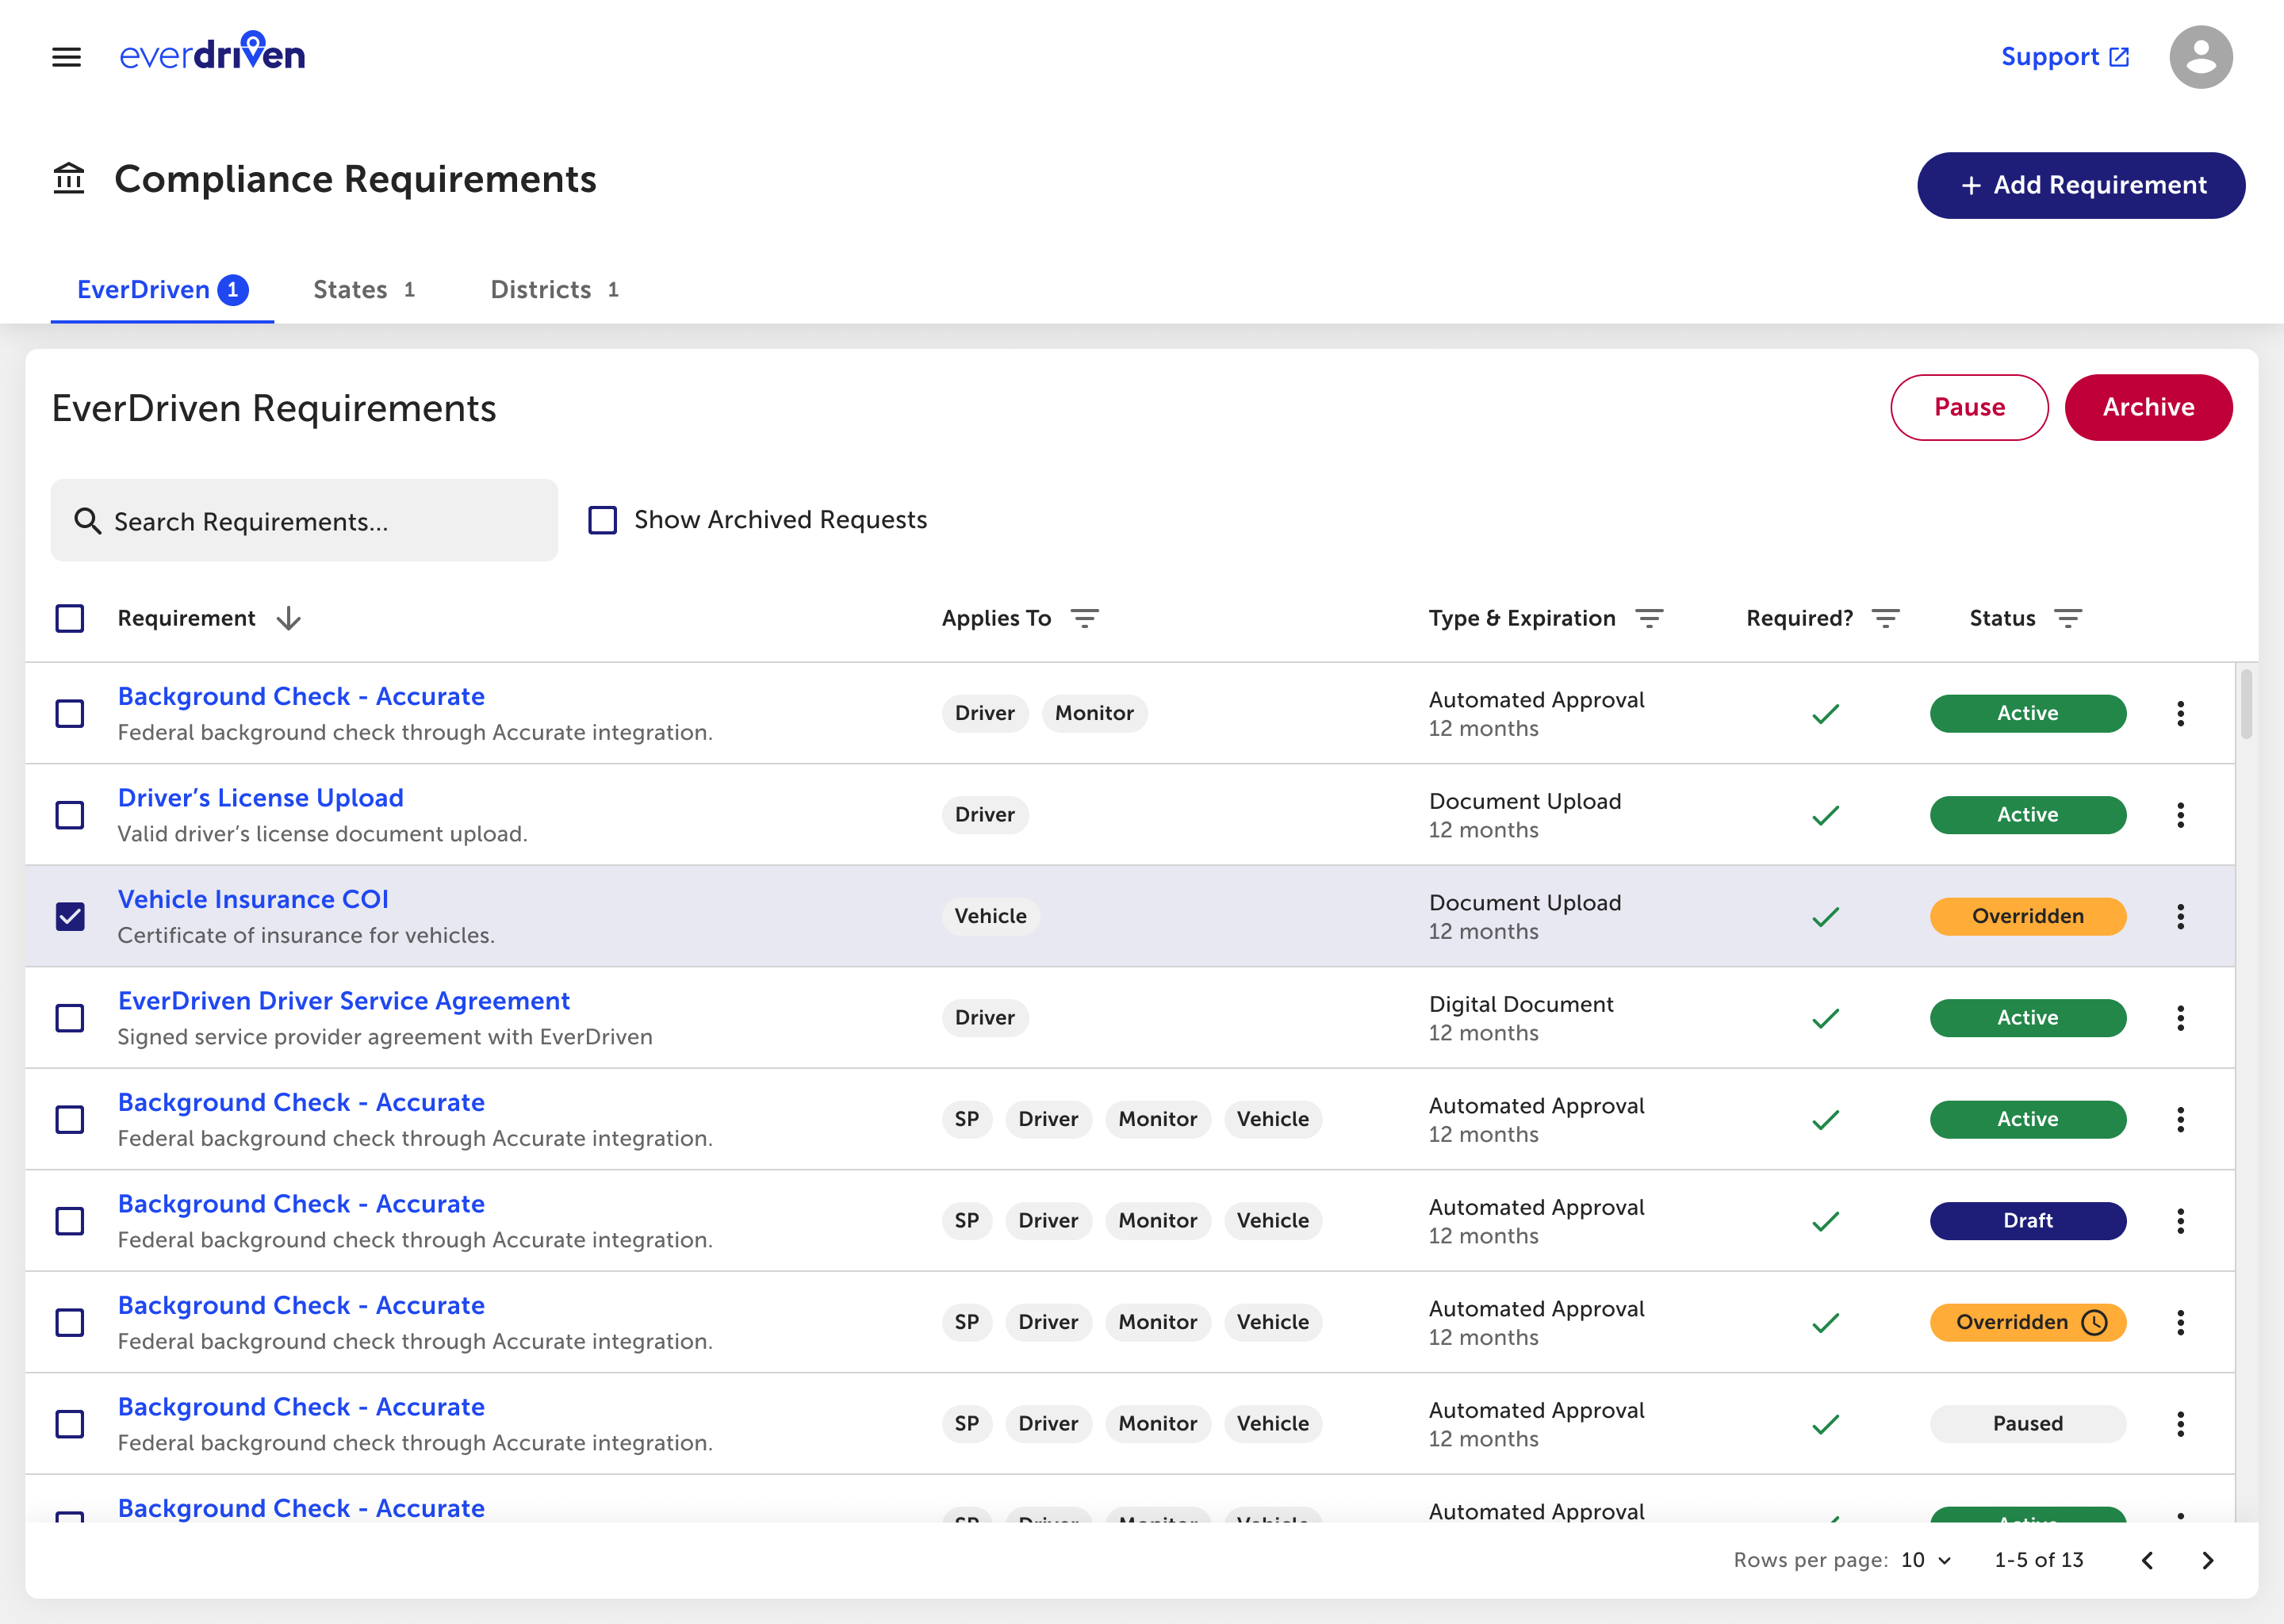Viewport: 2284px width, 1624px height.
Task: Open the Required? column filter
Action: [x=1885, y=618]
